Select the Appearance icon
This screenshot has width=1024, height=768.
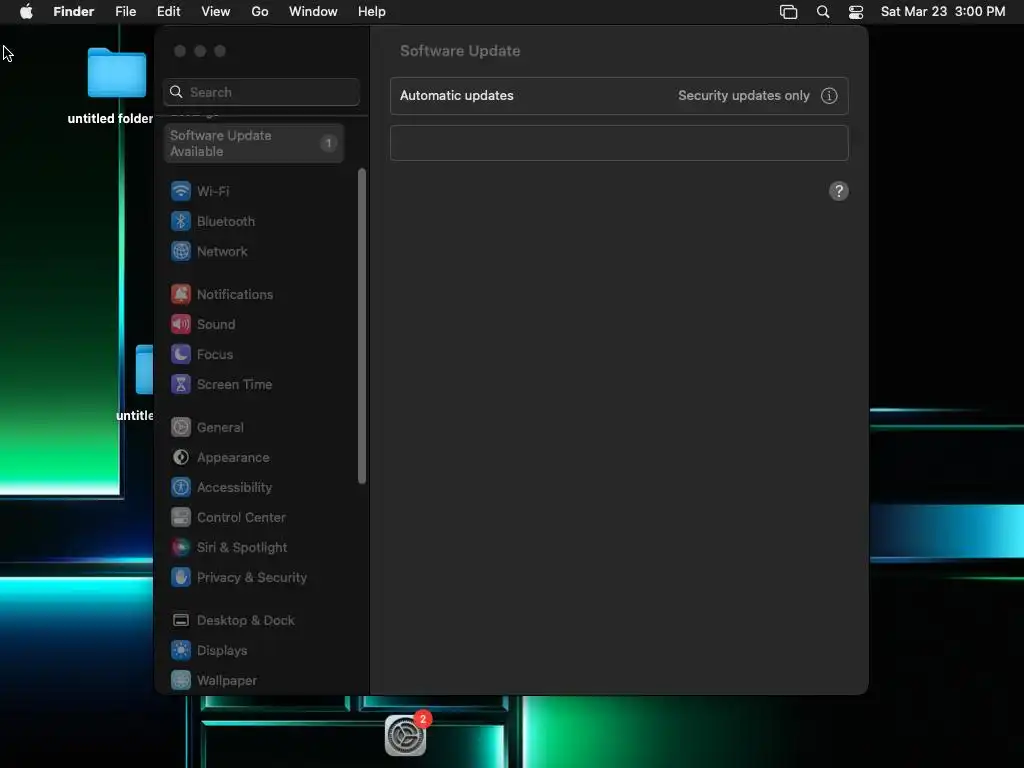coord(181,457)
